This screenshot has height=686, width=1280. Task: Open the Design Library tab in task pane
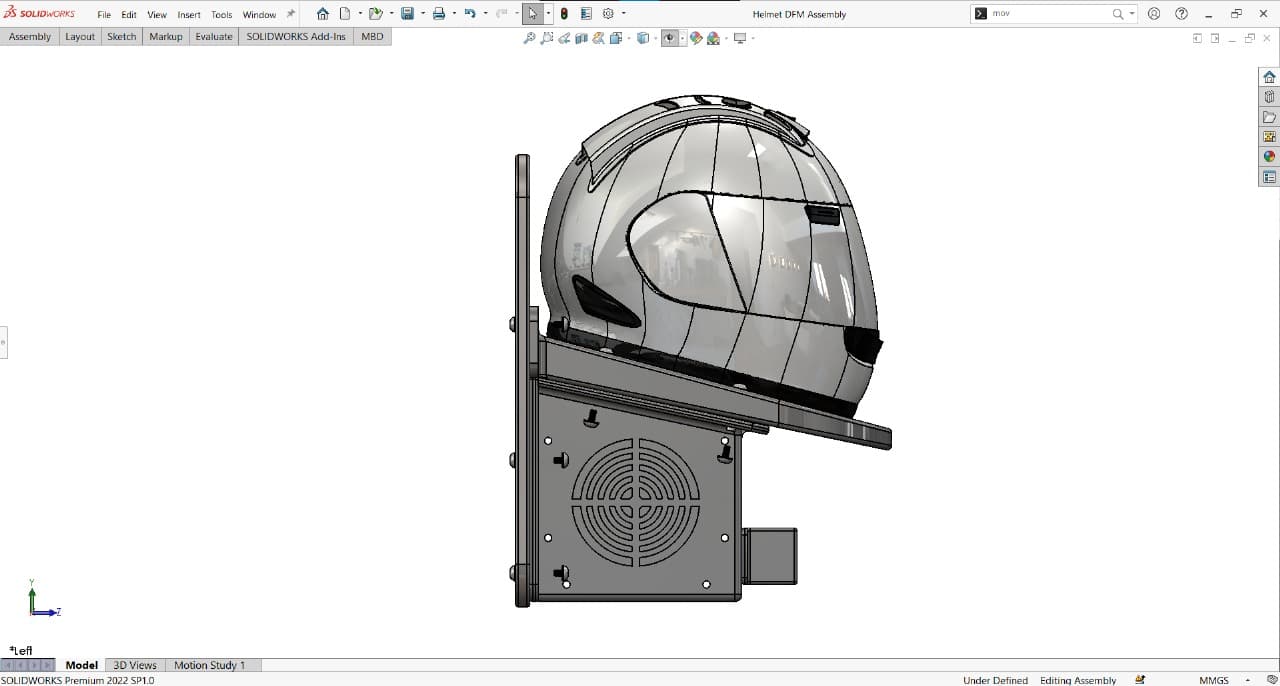[1269, 97]
